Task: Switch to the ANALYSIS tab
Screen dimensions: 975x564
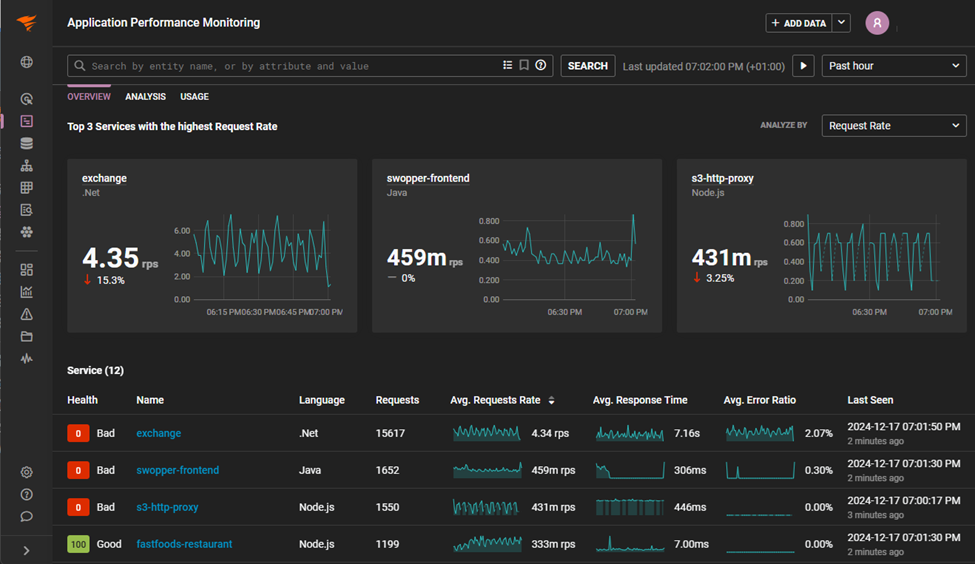Action: click(x=146, y=96)
